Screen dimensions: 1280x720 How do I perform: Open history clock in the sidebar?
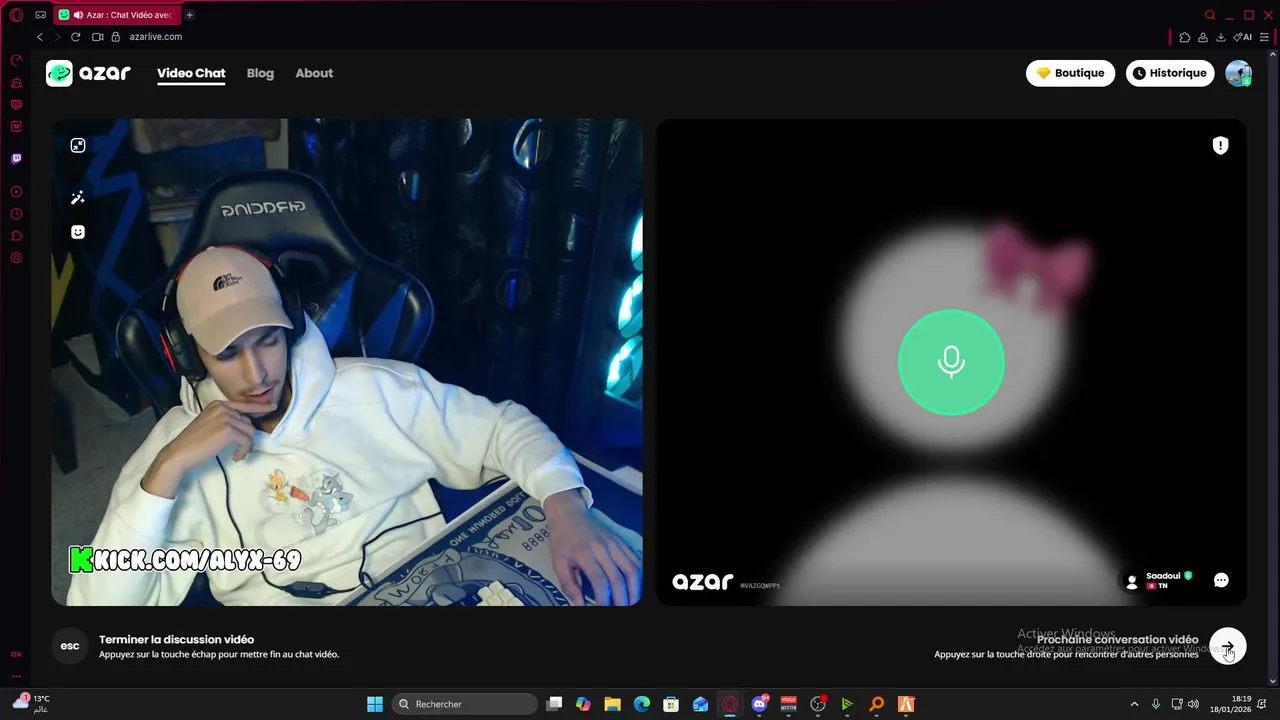point(16,214)
